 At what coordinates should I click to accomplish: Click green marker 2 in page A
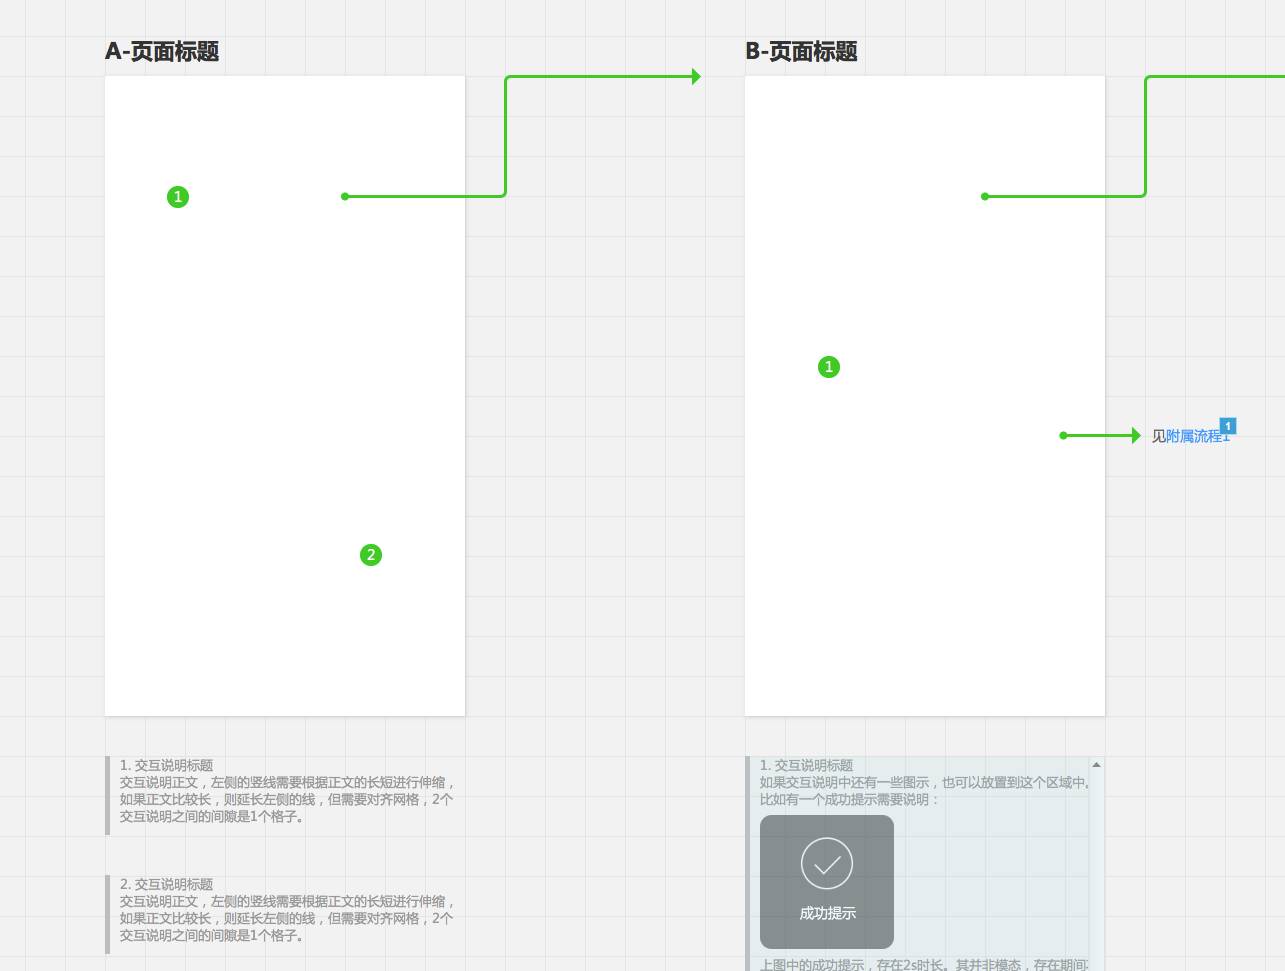pos(371,555)
